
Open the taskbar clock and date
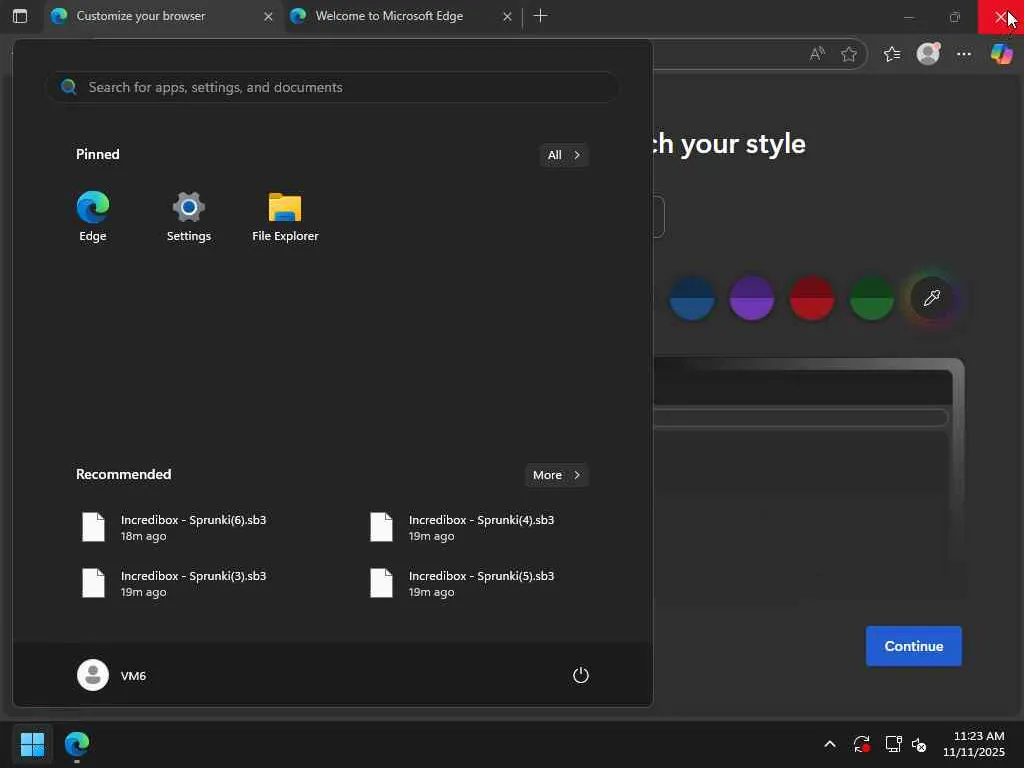point(974,744)
